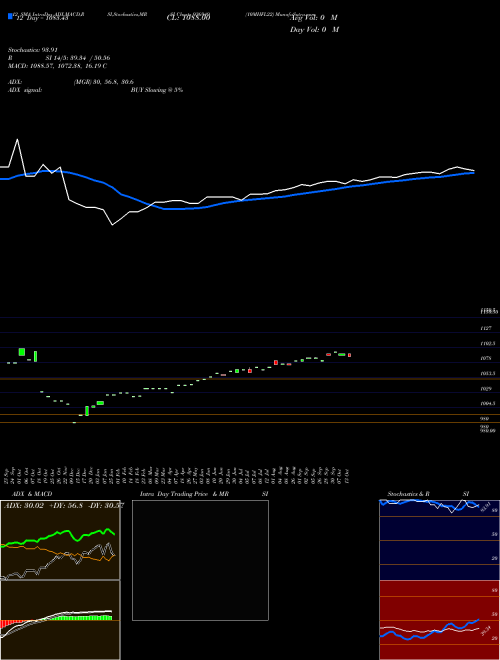Click the 1029 price axis label
The width and height of the screenshot is (500, 660).
tap(486, 389)
